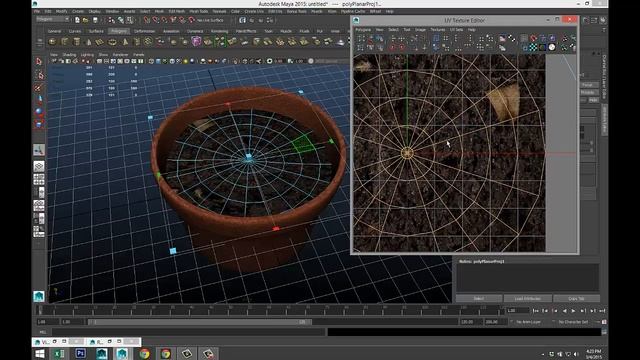Open Excel from the taskbar
Image resolution: width=640 pixels, height=360 pixels.
click(x=59, y=353)
